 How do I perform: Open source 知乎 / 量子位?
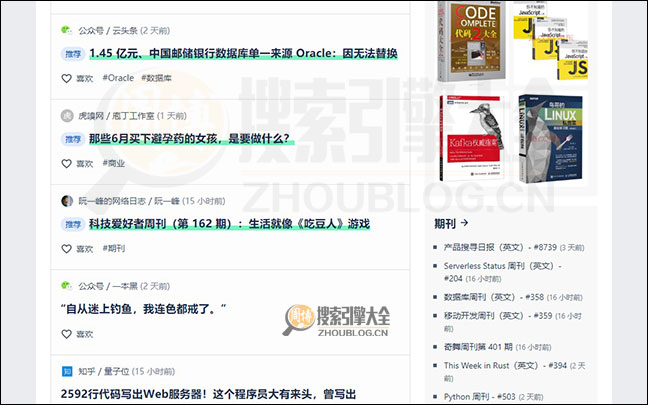[104, 371]
